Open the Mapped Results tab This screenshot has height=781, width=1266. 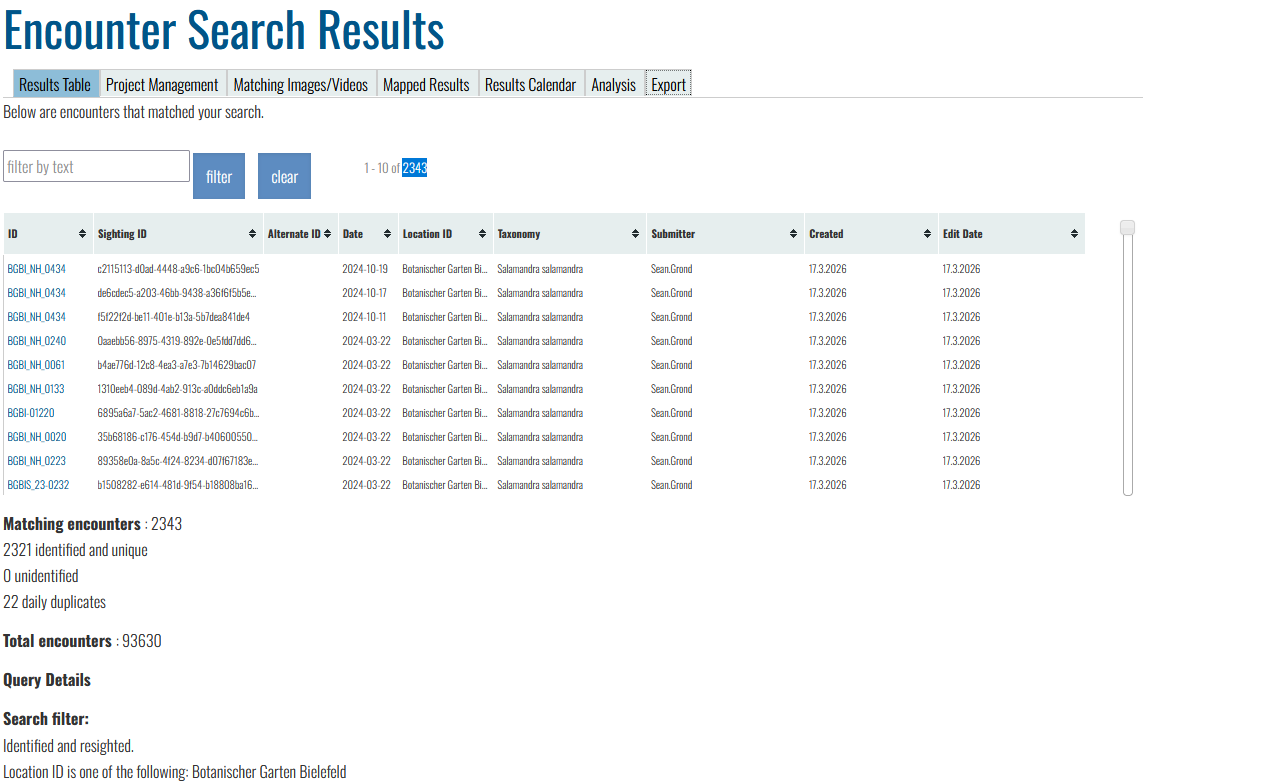(426, 85)
